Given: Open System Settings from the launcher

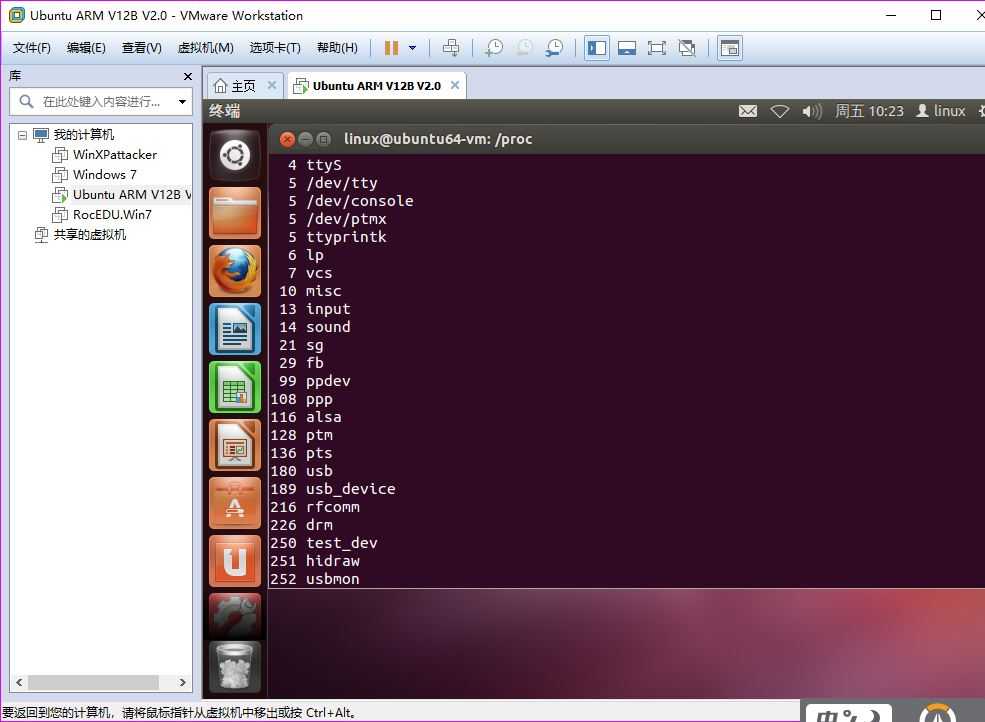Looking at the screenshot, I should pos(235,616).
